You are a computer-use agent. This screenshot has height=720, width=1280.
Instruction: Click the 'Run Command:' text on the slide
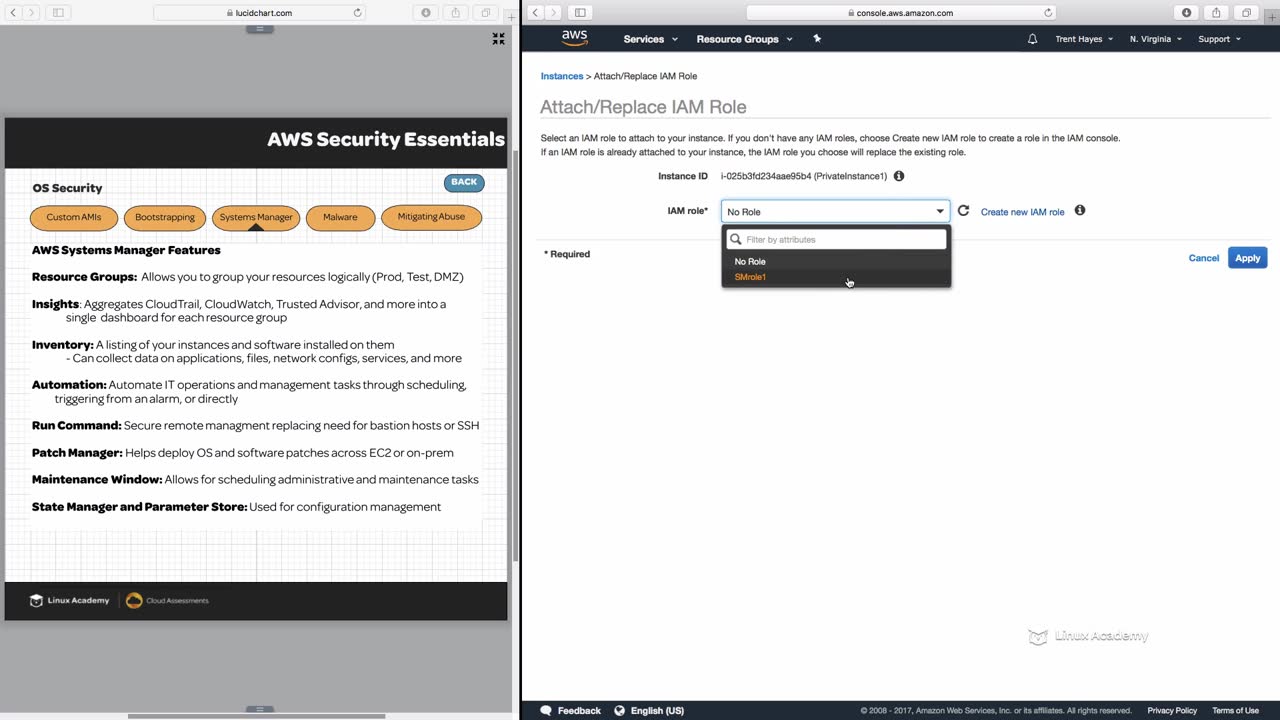(x=76, y=425)
